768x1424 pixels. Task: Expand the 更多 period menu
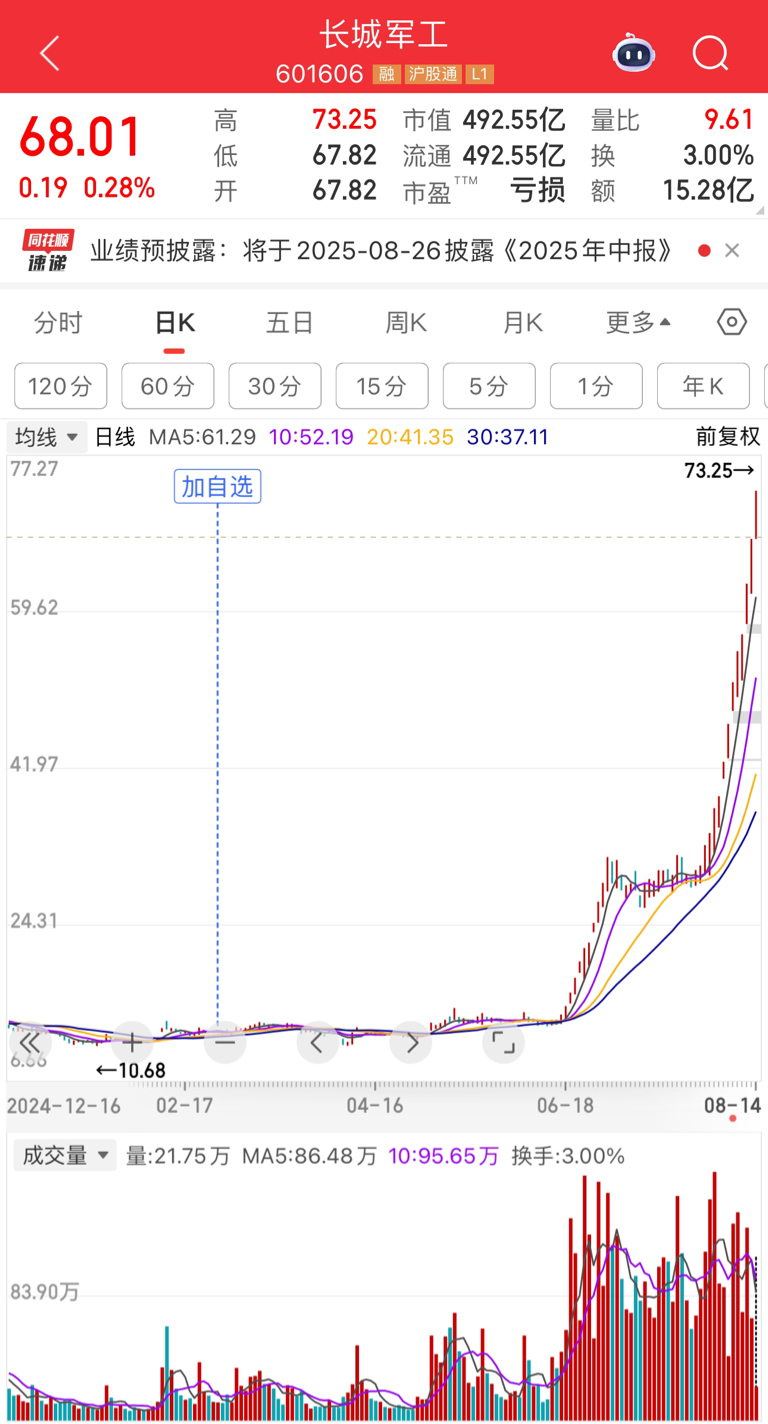click(638, 322)
